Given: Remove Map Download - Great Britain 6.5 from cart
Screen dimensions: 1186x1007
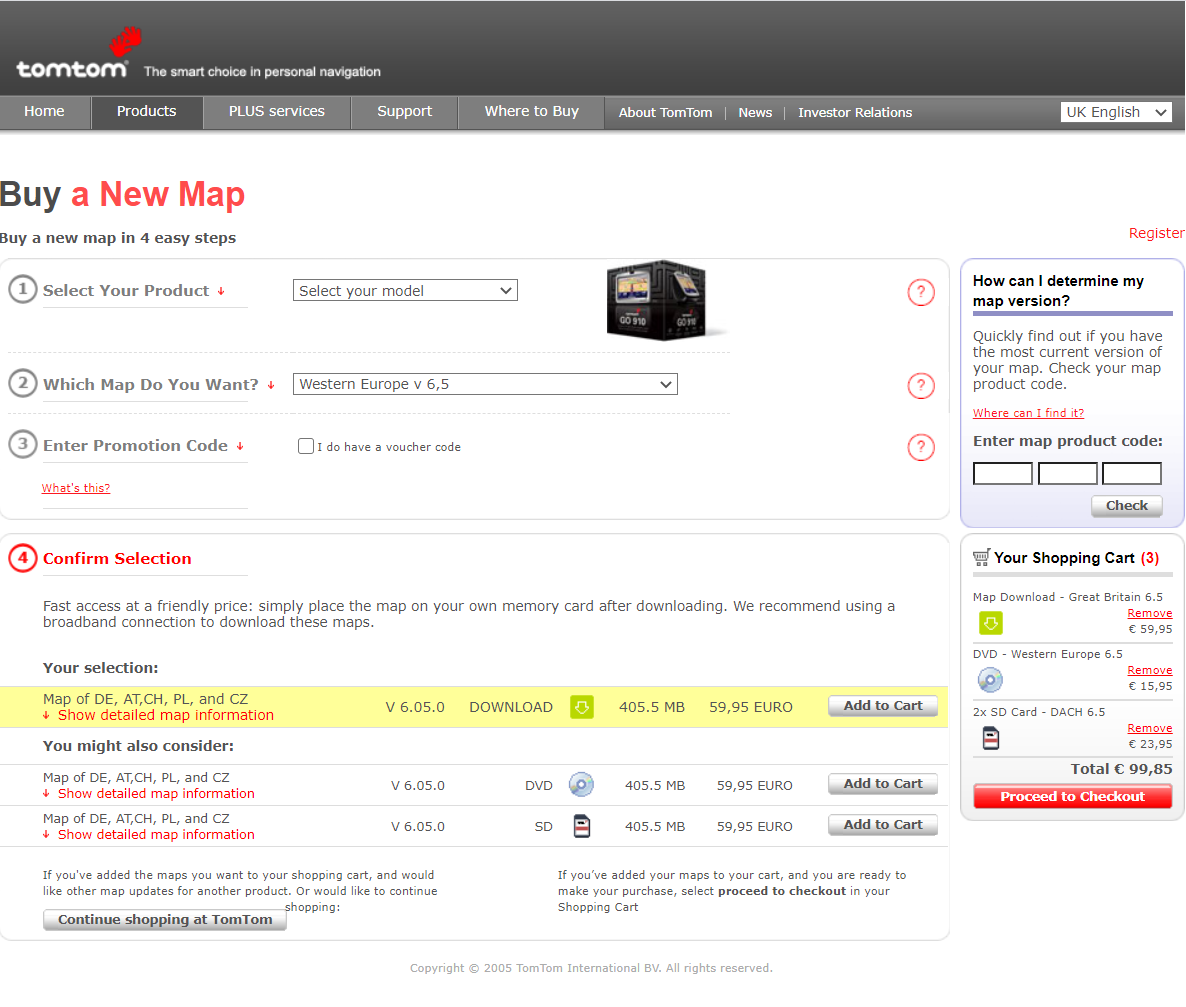Looking at the screenshot, I should [1150, 614].
